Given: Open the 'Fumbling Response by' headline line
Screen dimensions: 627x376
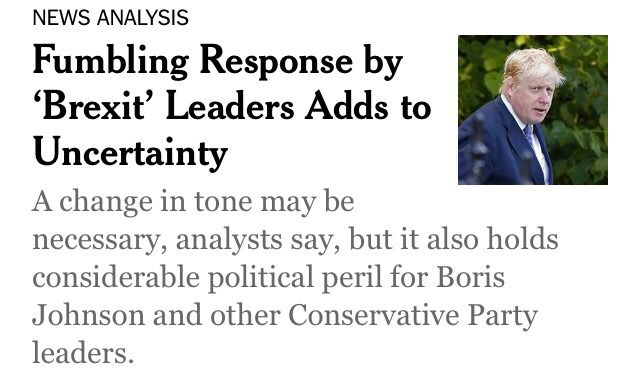Looking at the screenshot, I should (x=218, y=62).
